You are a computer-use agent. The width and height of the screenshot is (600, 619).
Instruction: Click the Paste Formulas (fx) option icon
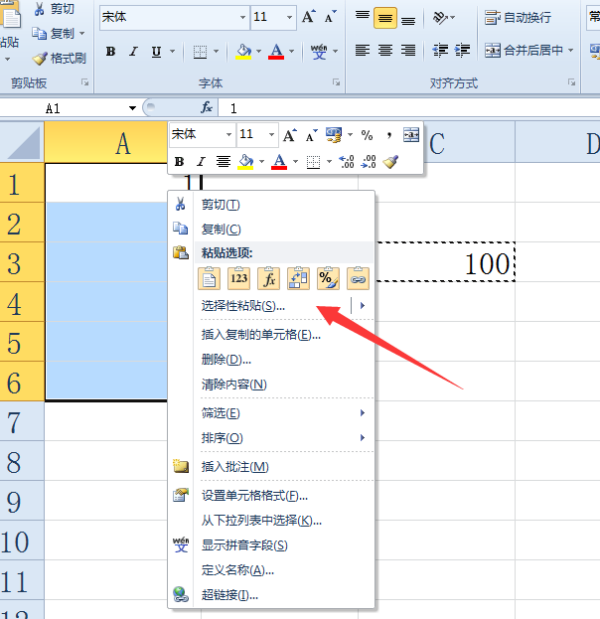click(268, 278)
